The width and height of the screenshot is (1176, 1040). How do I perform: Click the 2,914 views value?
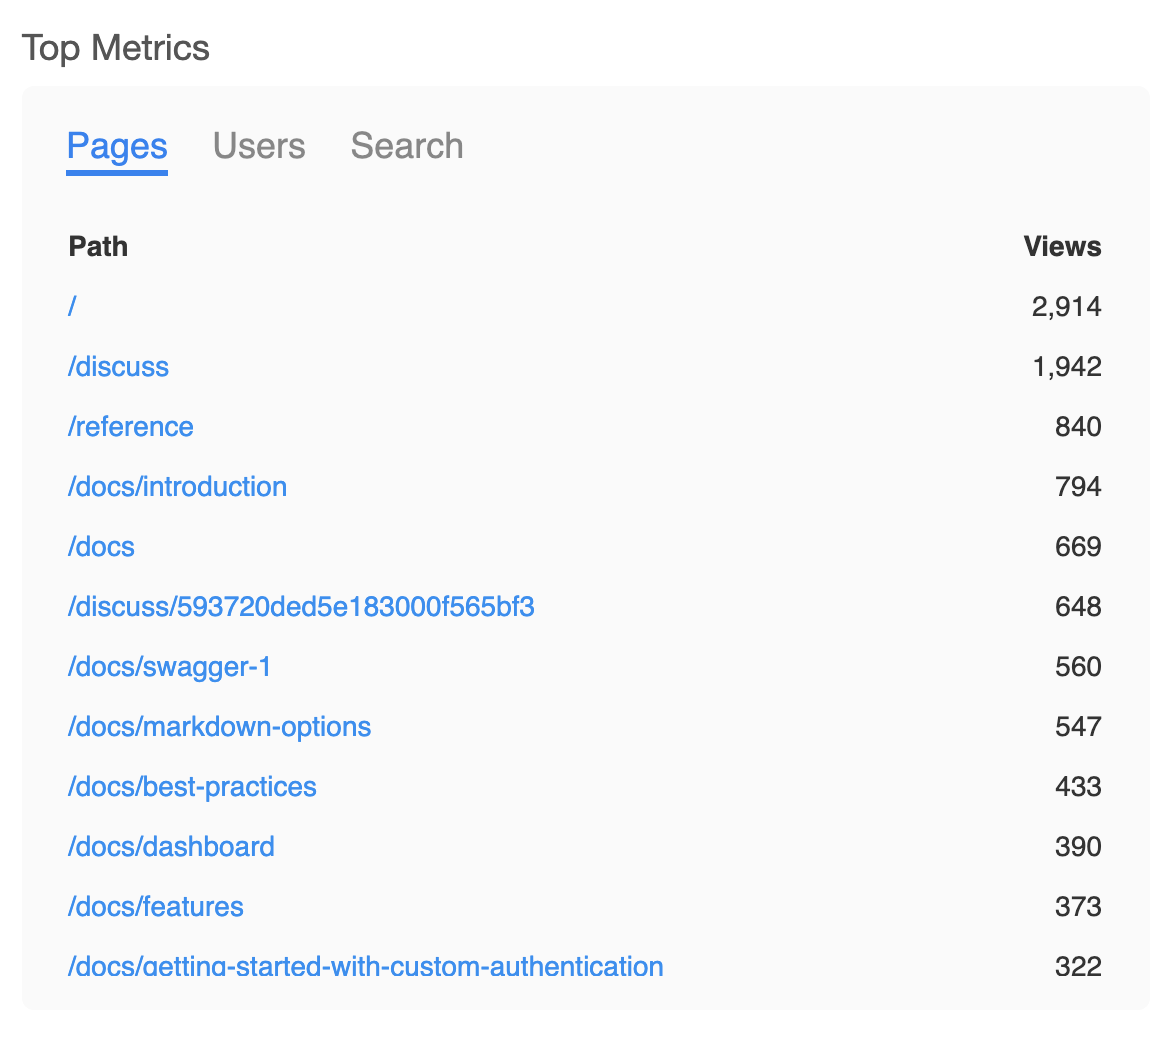click(x=1066, y=307)
